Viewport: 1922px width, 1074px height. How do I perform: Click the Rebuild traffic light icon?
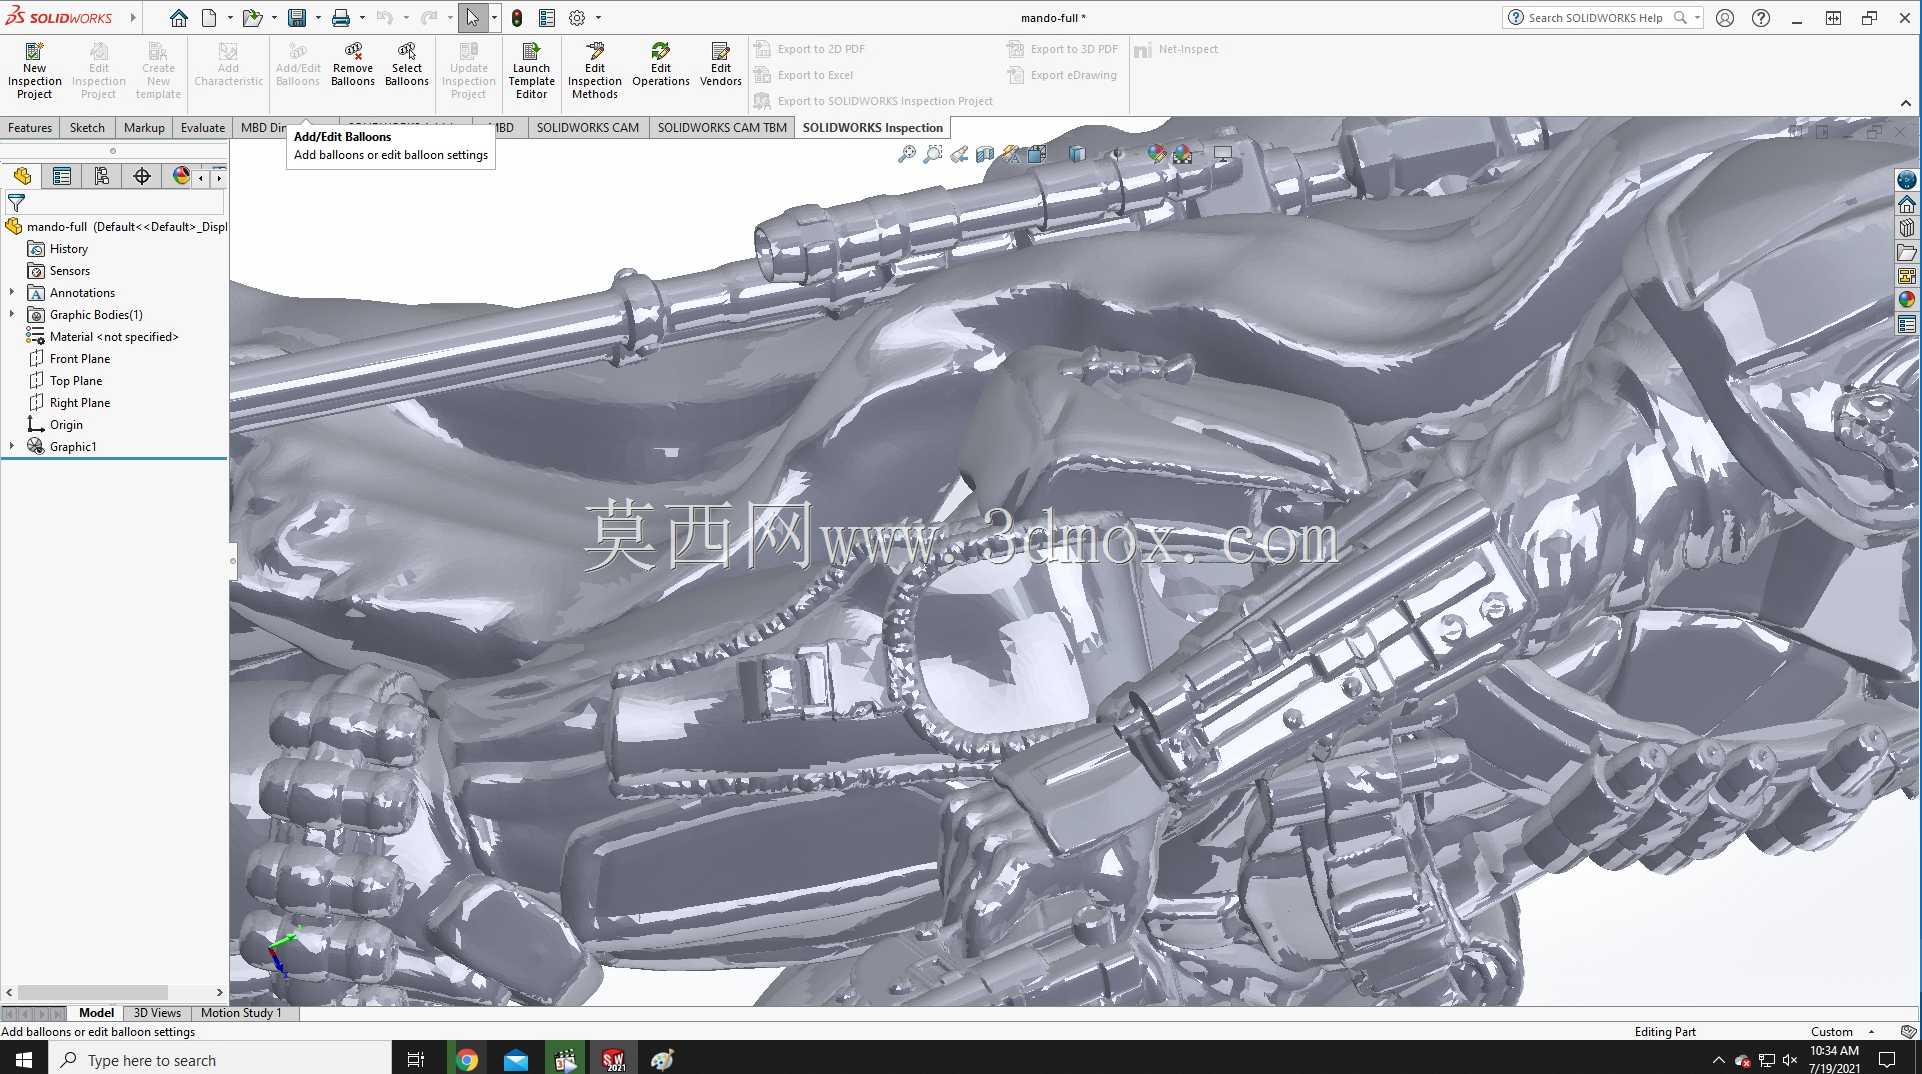click(517, 18)
